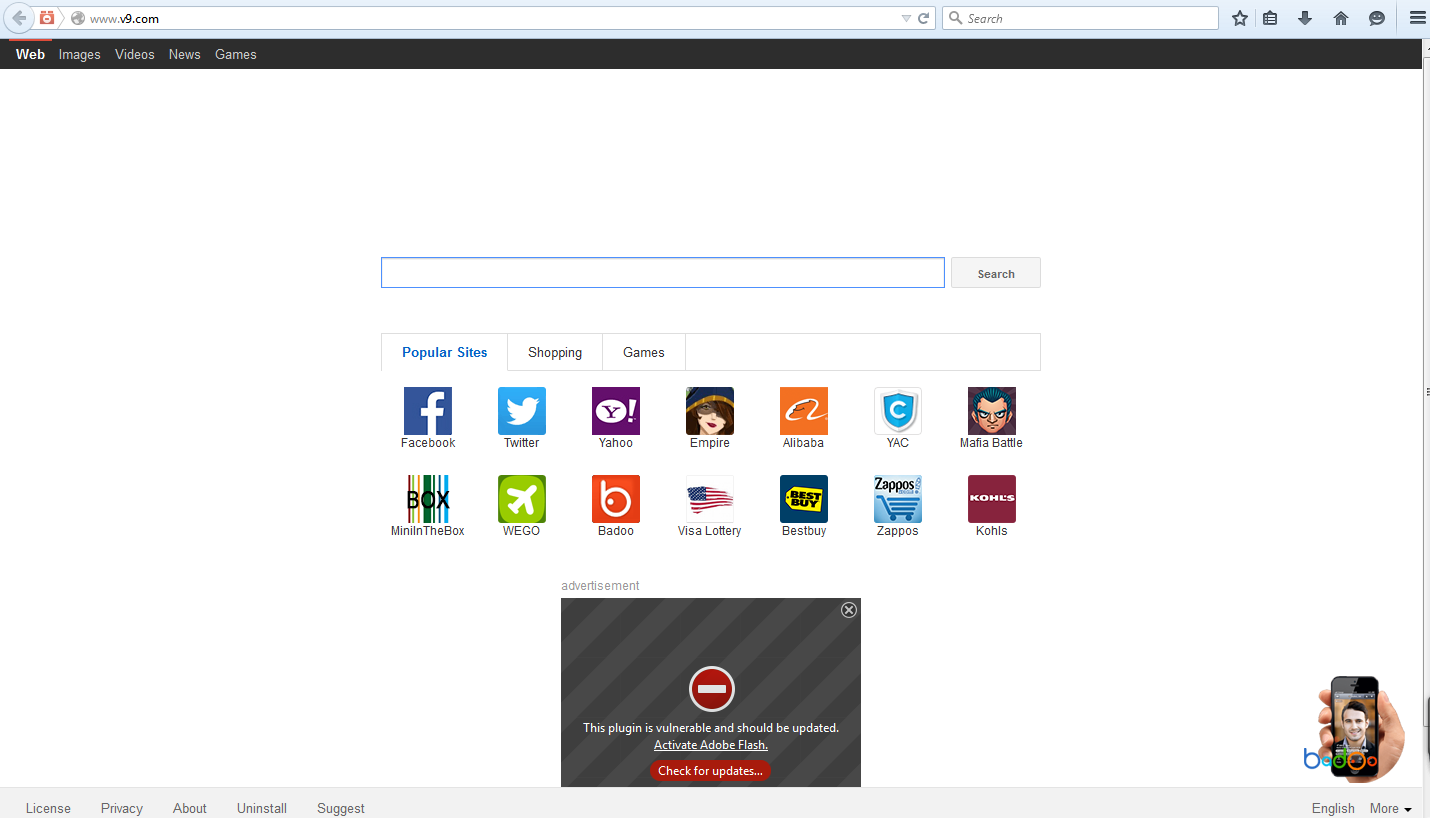Select Games in the top navigation bar
This screenshot has height=818, width=1430.
click(x=236, y=54)
